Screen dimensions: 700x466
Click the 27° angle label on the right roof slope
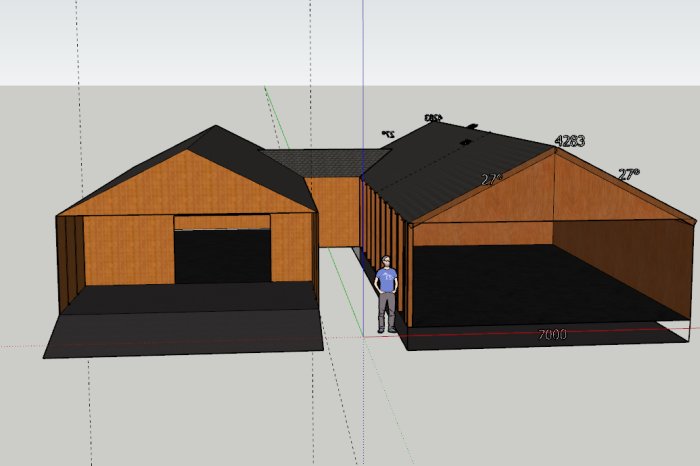[629, 174]
